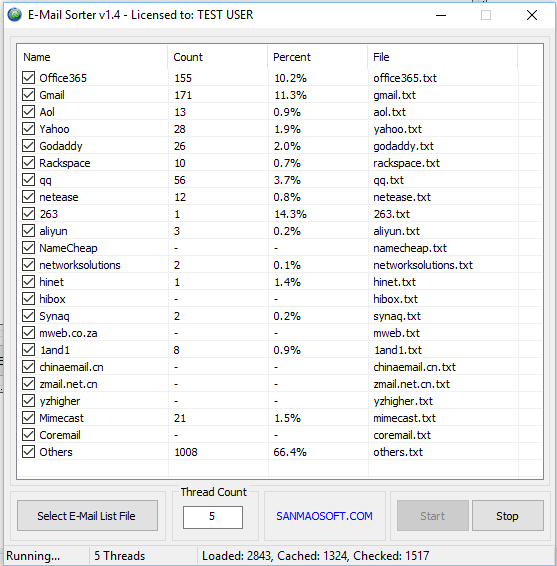Minimize the E-Mail Sorter window
Viewport: 557px width, 566px height.
click(x=441, y=15)
